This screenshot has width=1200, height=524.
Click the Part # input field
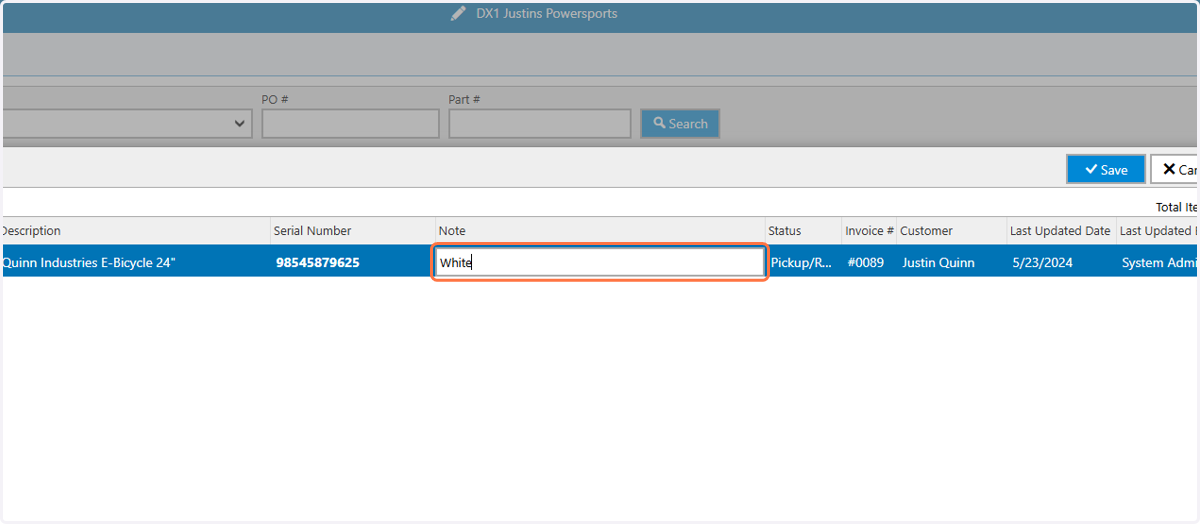click(539, 123)
